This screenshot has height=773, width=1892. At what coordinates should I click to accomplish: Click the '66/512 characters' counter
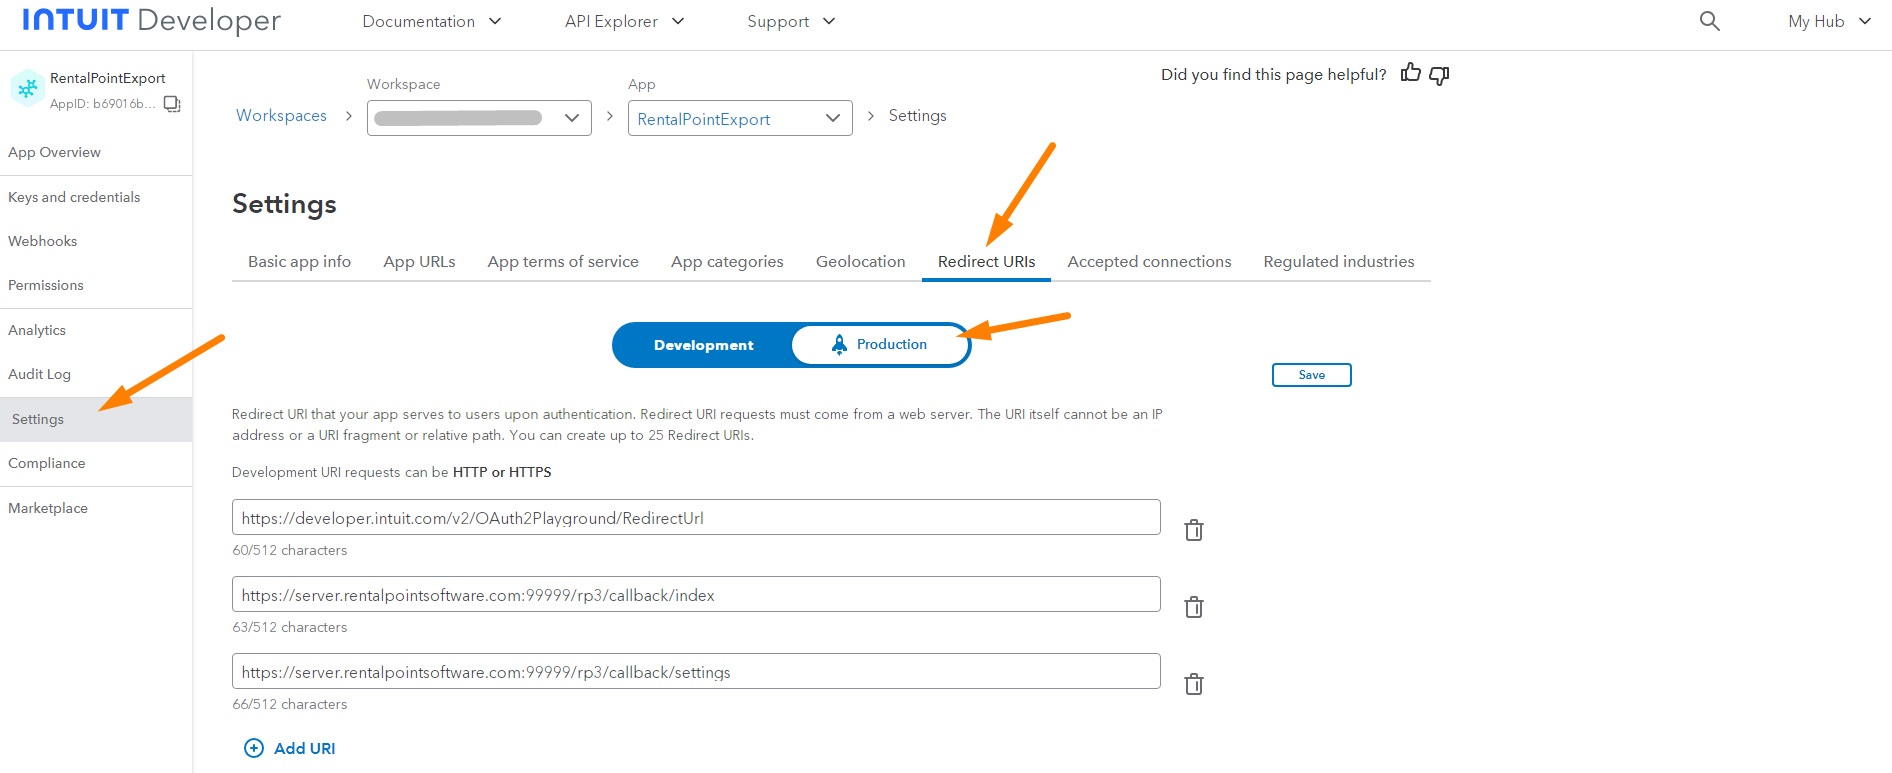pos(290,704)
